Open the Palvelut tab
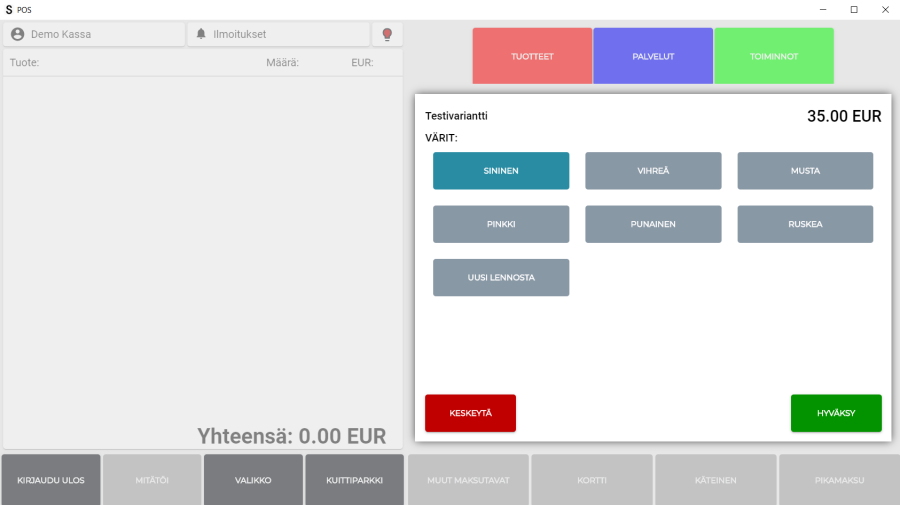 coord(653,56)
